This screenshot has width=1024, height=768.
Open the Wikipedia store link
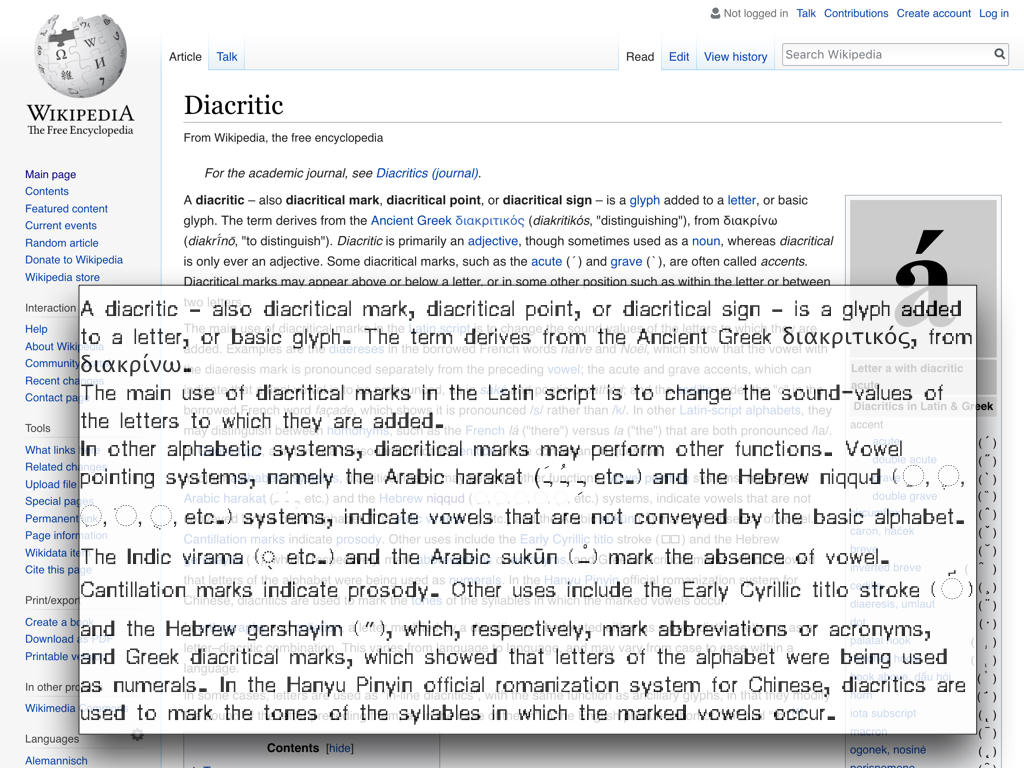coord(62,277)
